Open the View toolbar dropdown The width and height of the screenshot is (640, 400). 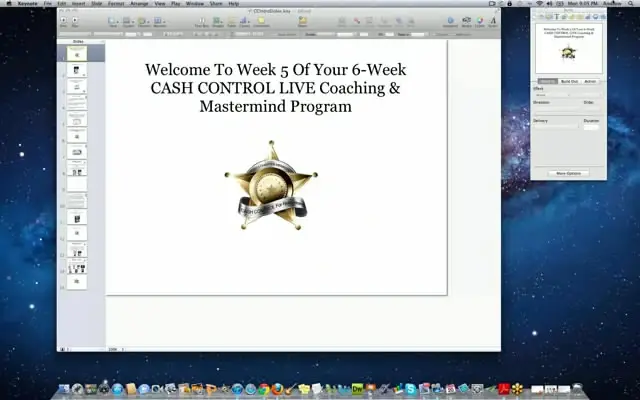[x=113, y=22]
